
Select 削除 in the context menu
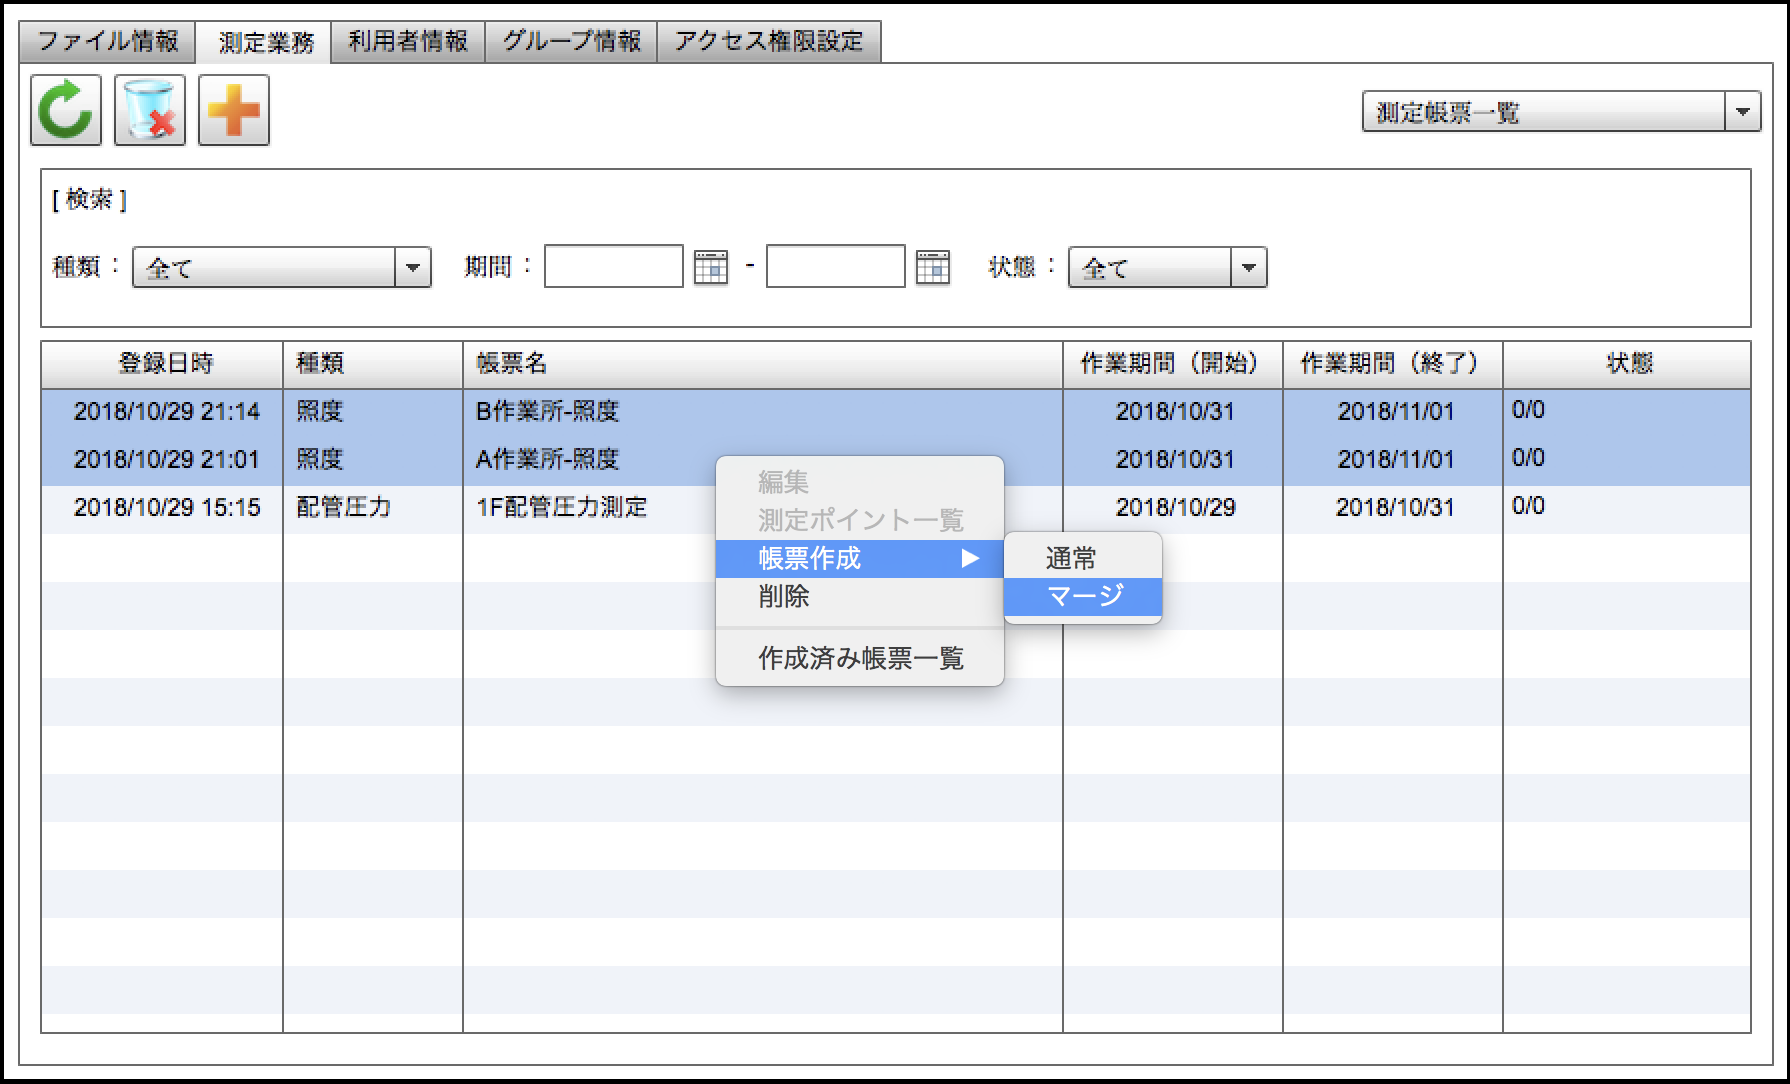[784, 597]
